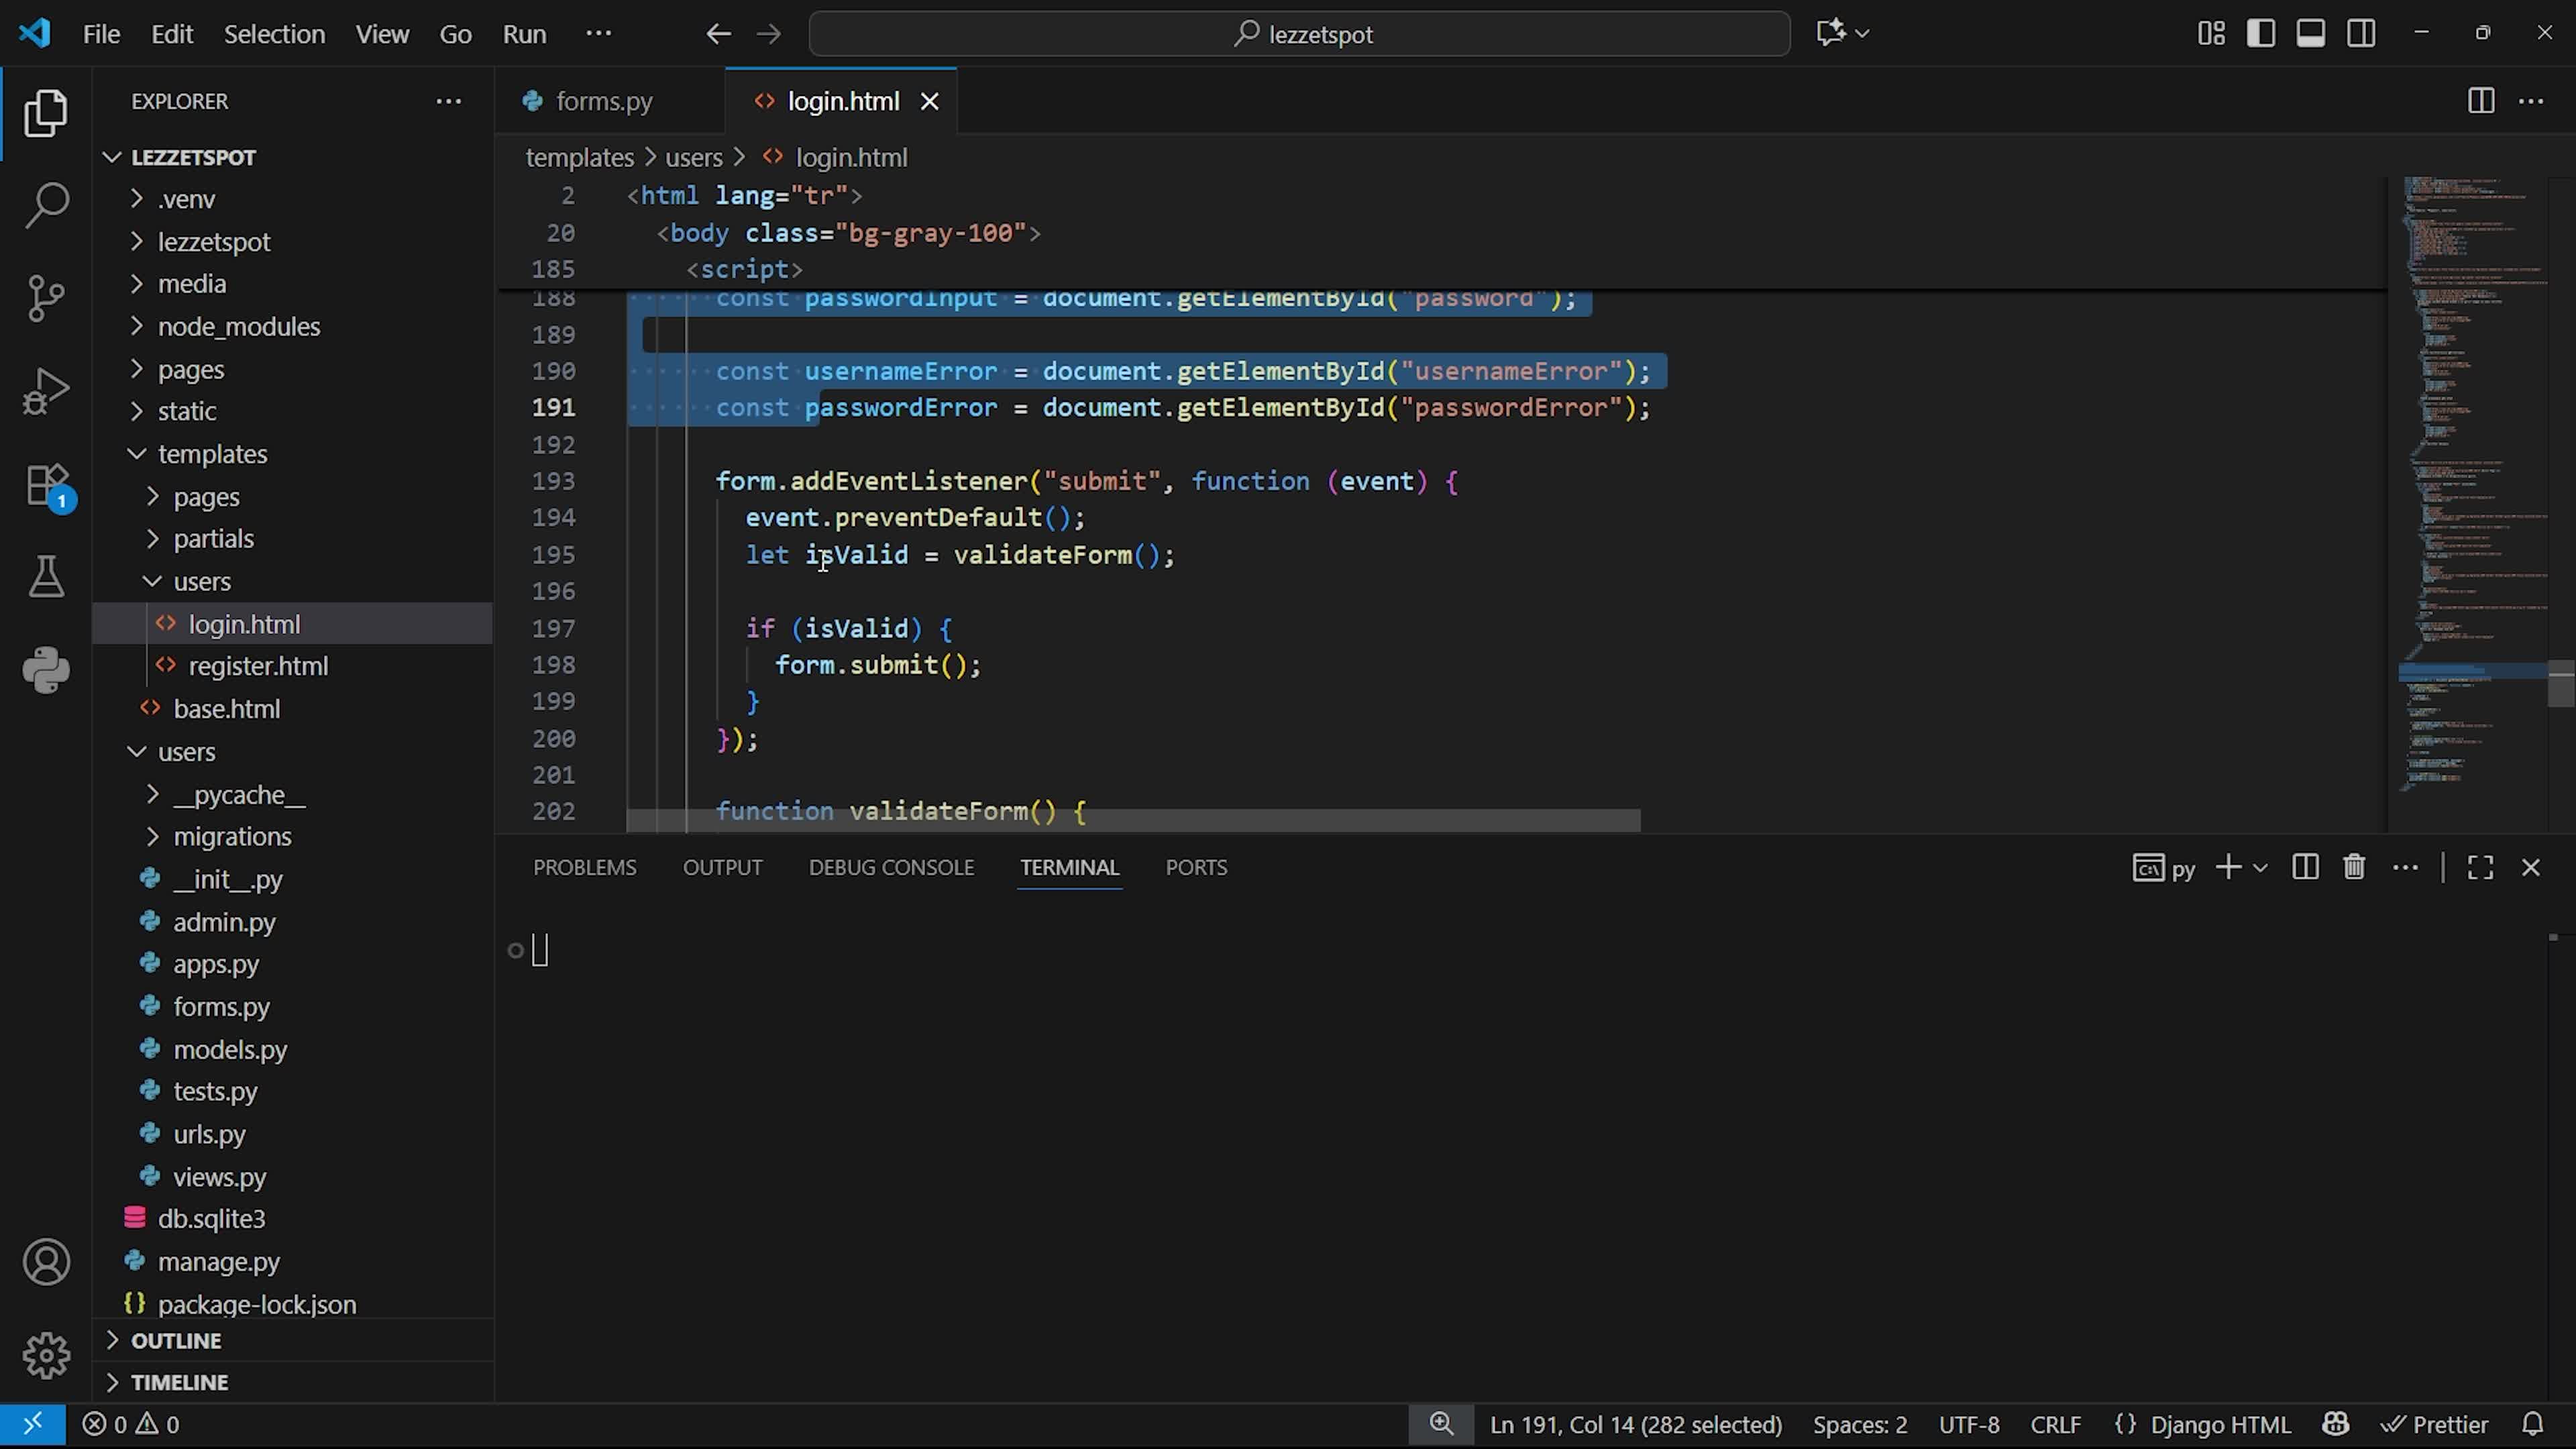Click the horizontal scrollbar in editor
2576x1449 pixels.
pyautogui.click(x=1132, y=821)
